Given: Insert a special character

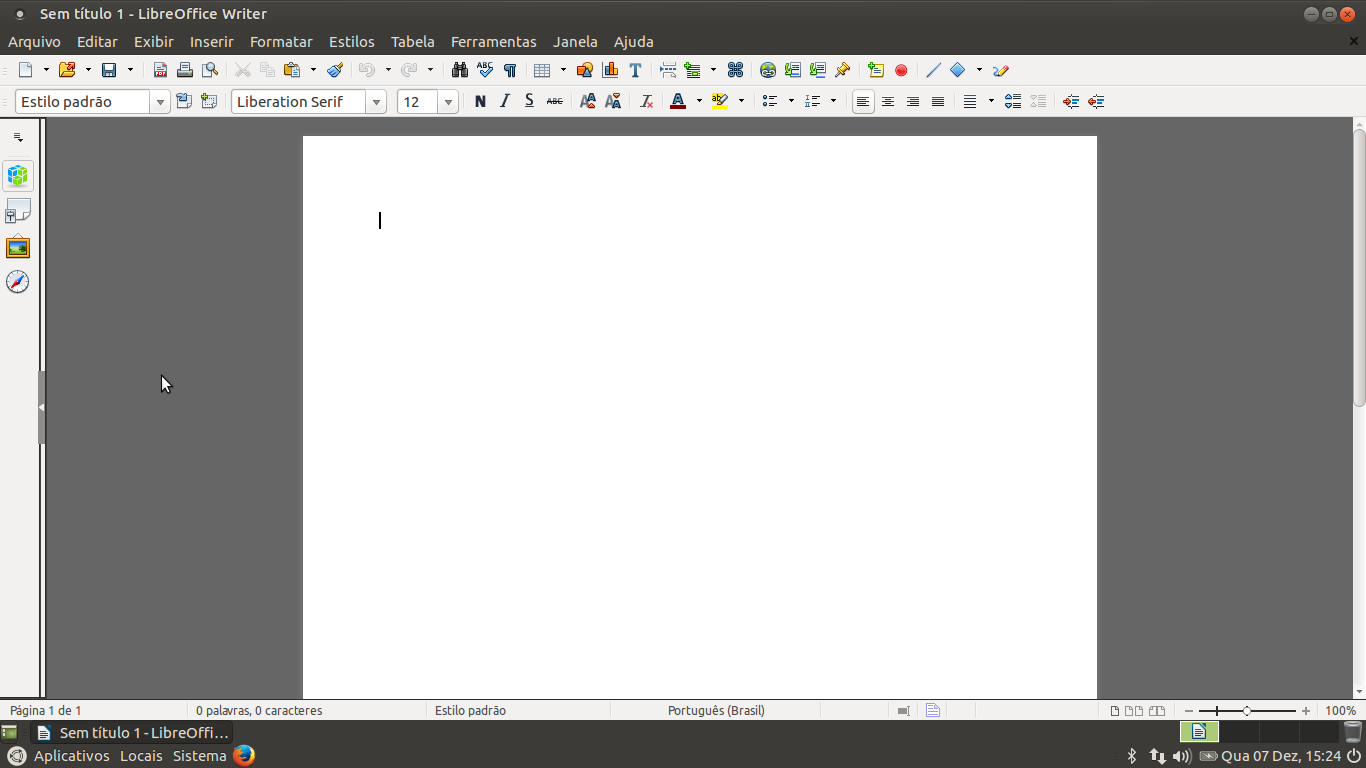Looking at the screenshot, I should tap(735, 70).
